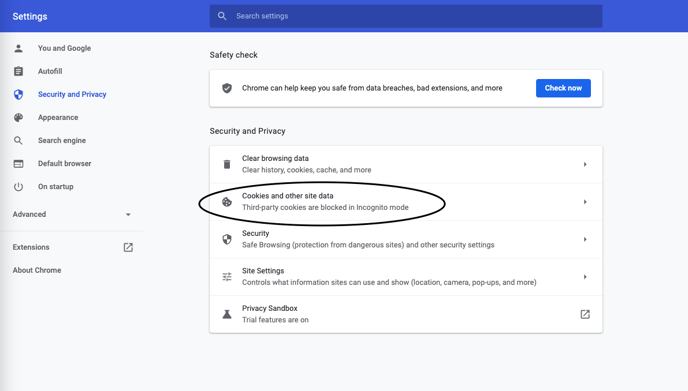688x391 pixels.
Task: Open Clear browsing data settings
Action: click(x=406, y=164)
